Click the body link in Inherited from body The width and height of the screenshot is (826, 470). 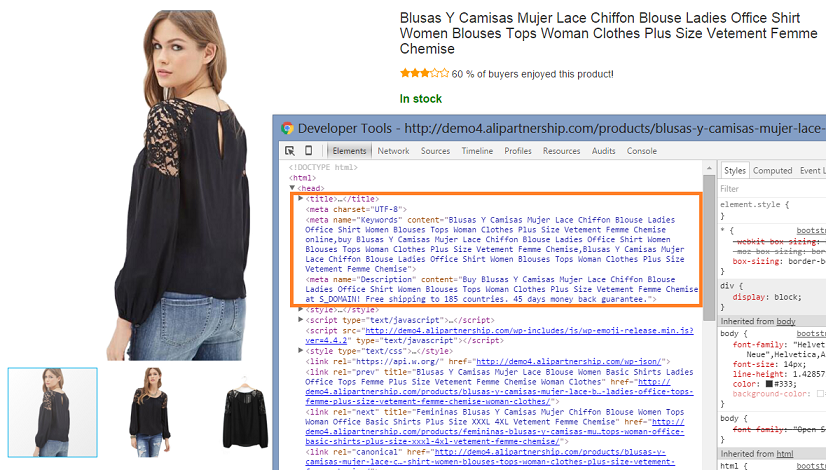coord(785,321)
